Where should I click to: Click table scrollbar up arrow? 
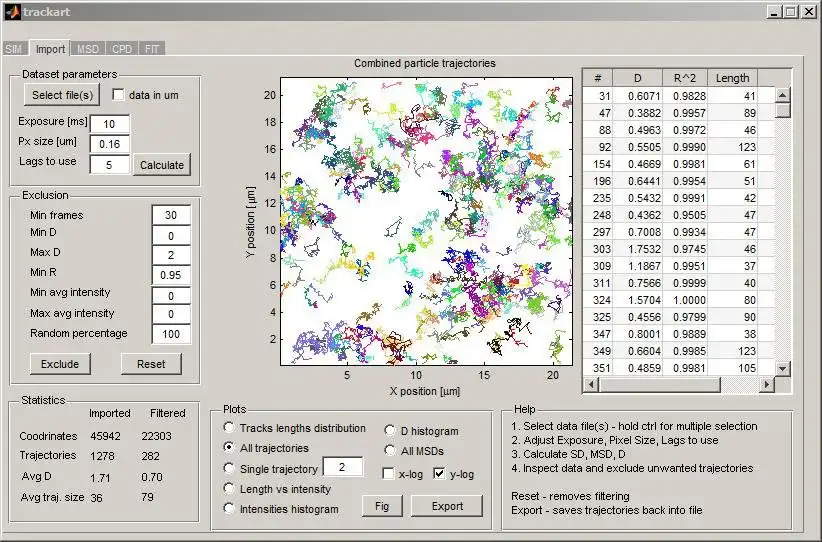click(x=782, y=96)
